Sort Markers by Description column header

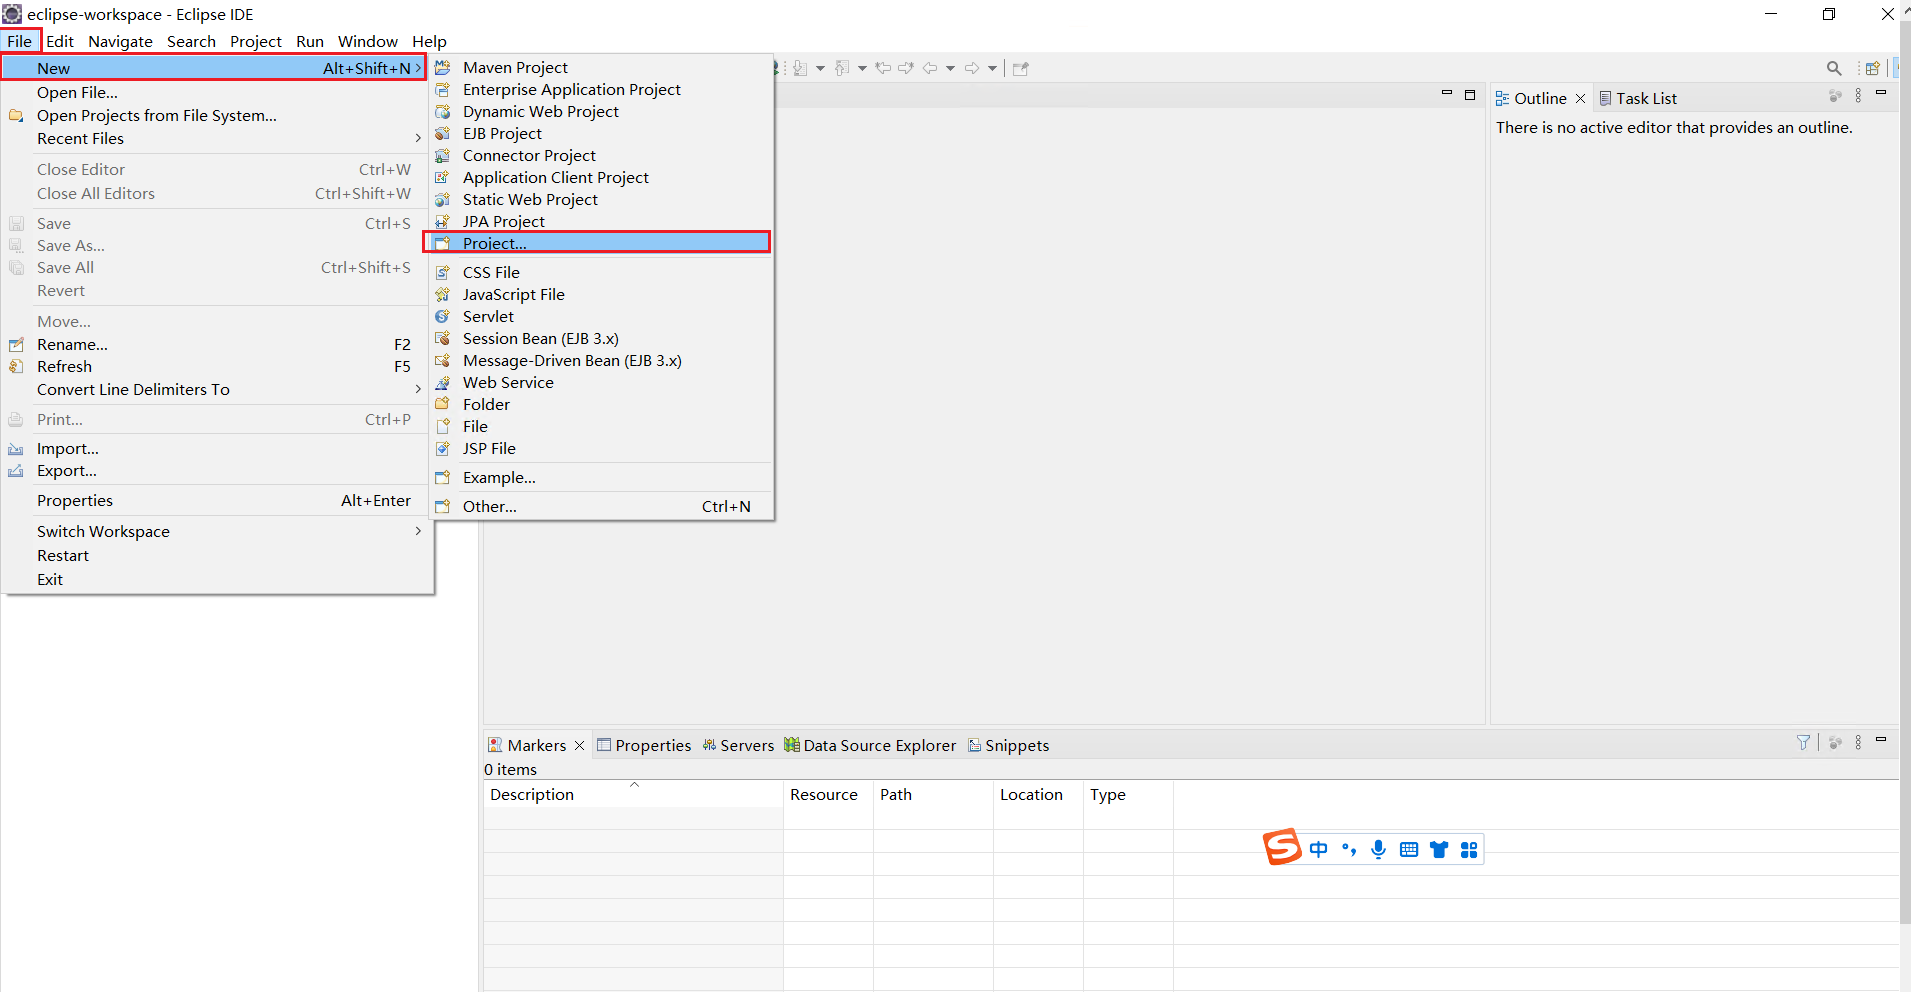(633, 794)
